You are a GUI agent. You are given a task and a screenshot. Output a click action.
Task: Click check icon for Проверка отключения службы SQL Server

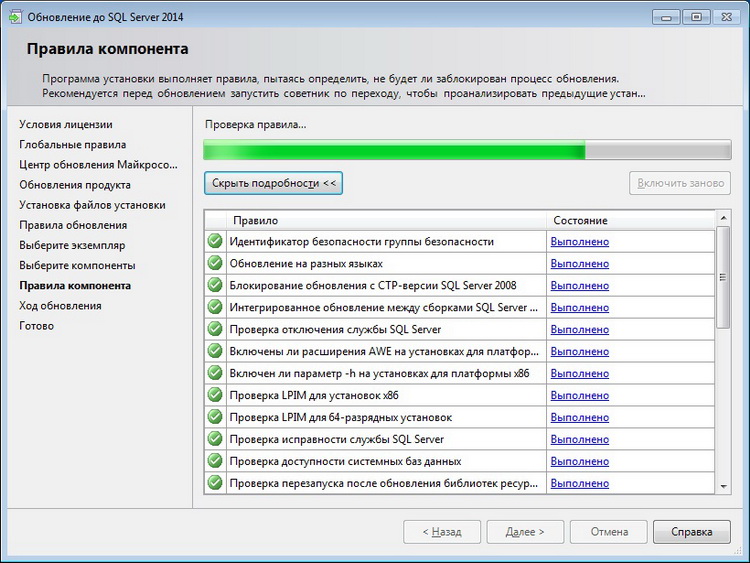(x=215, y=329)
